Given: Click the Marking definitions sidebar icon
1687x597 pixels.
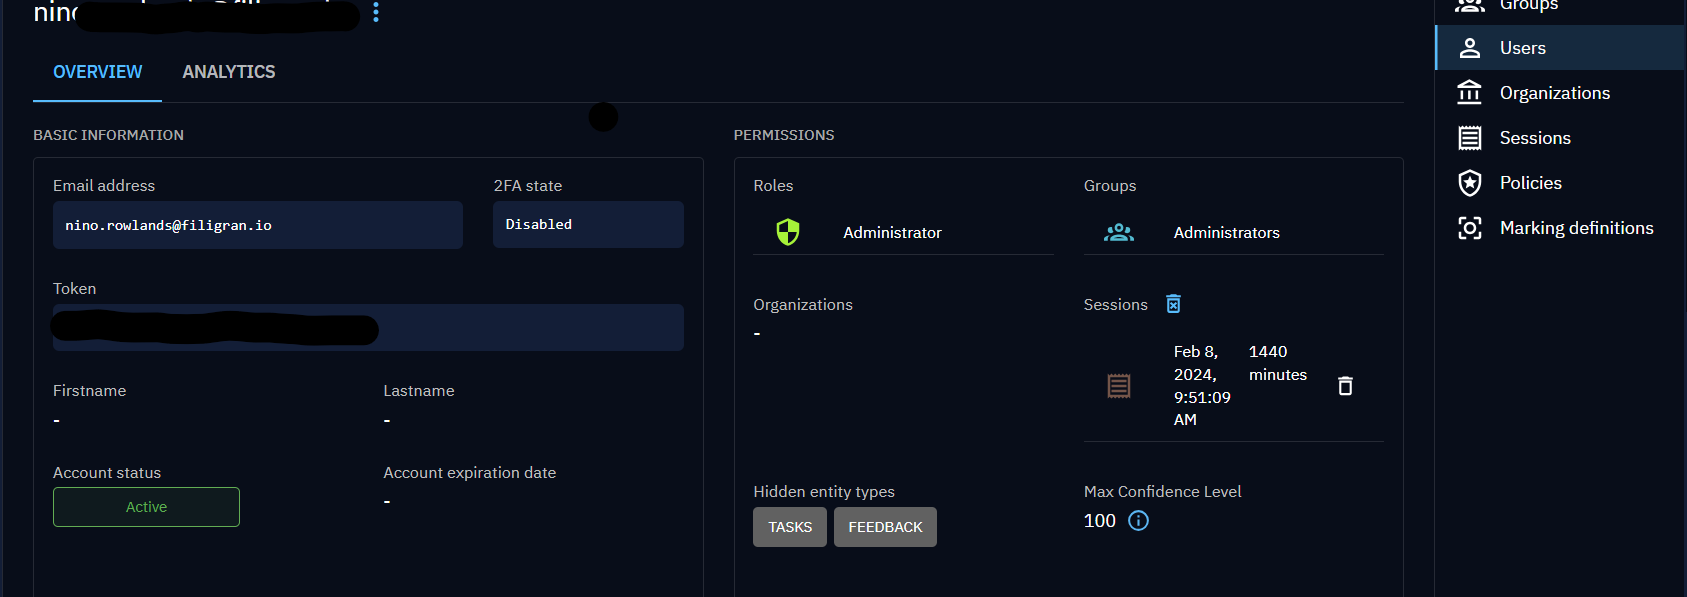Looking at the screenshot, I should [1469, 228].
